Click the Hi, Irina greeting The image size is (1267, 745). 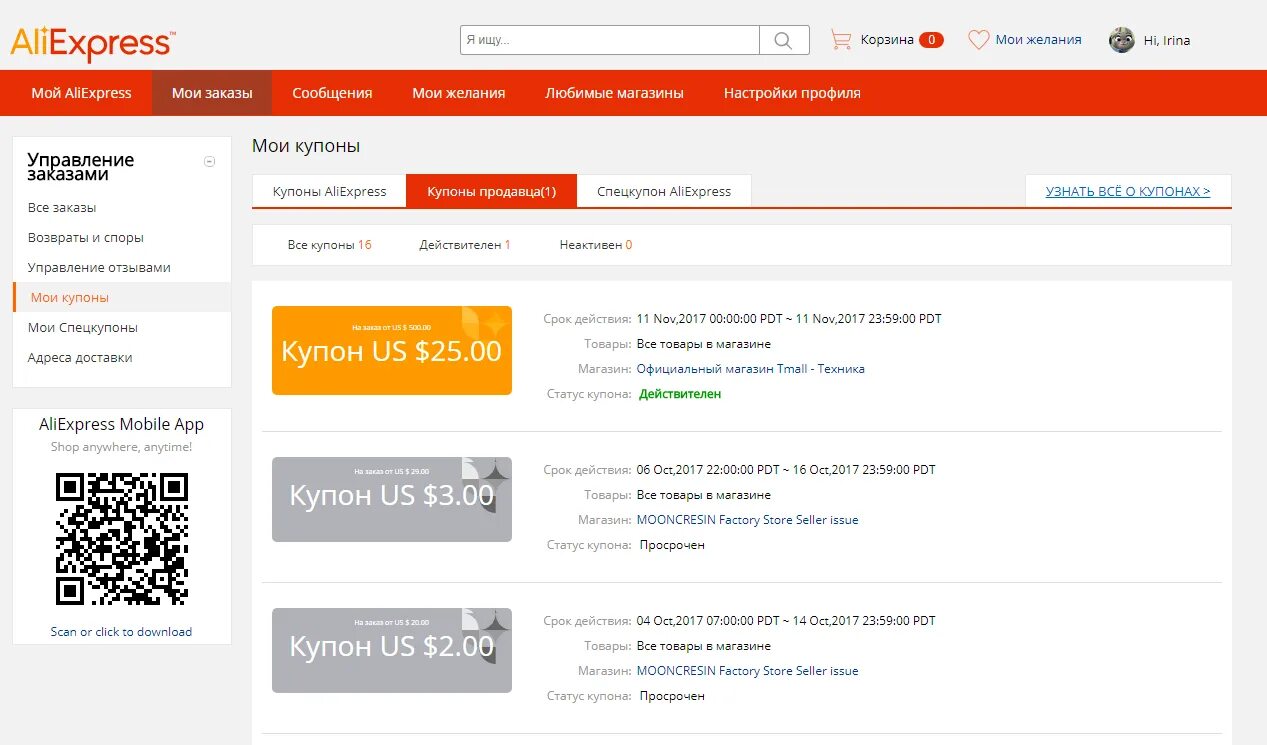(x=1166, y=41)
